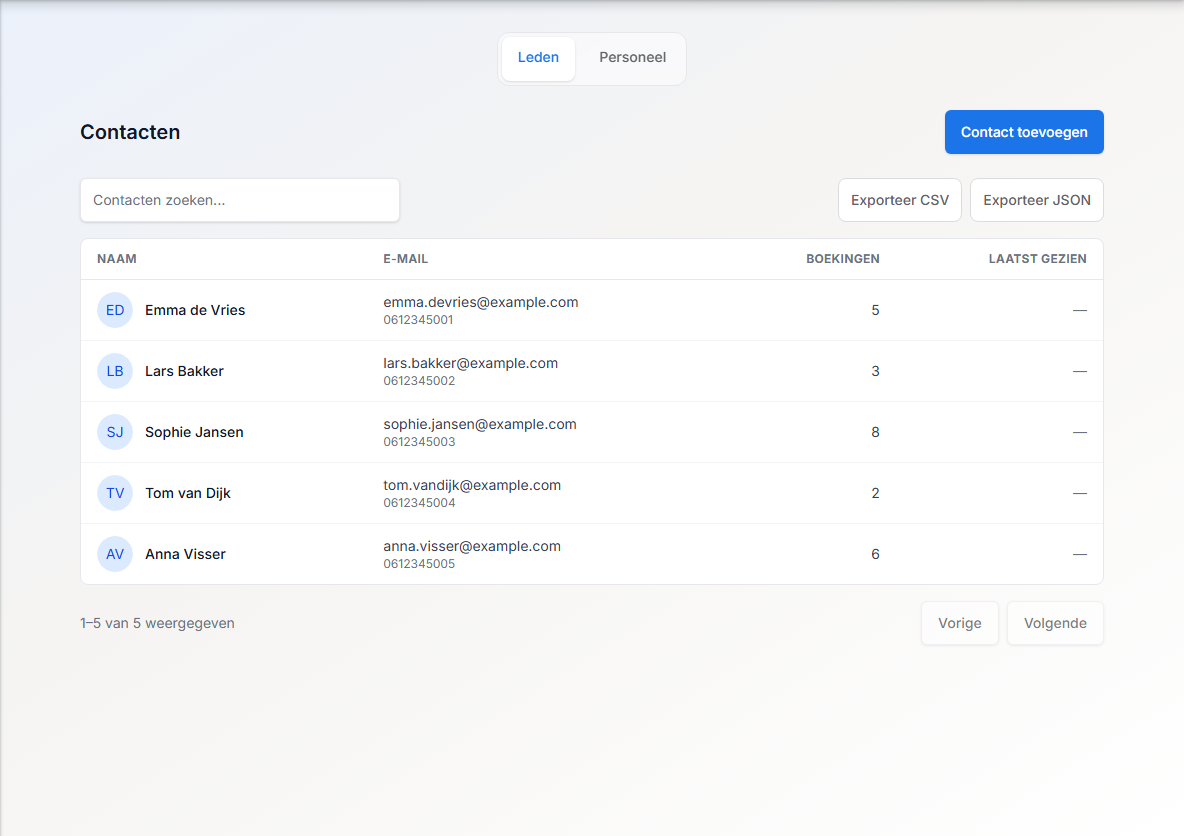Click email tom.vandijk@example.com
Screen dimensions: 1184x836
pos(472,486)
